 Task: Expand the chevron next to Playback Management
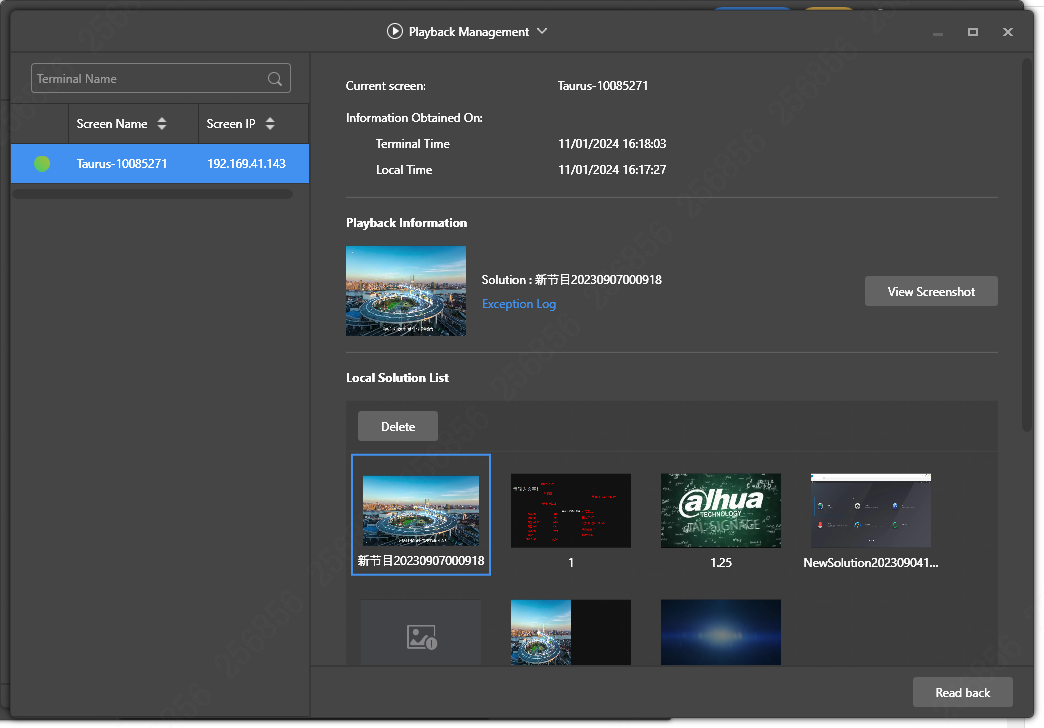point(541,31)
